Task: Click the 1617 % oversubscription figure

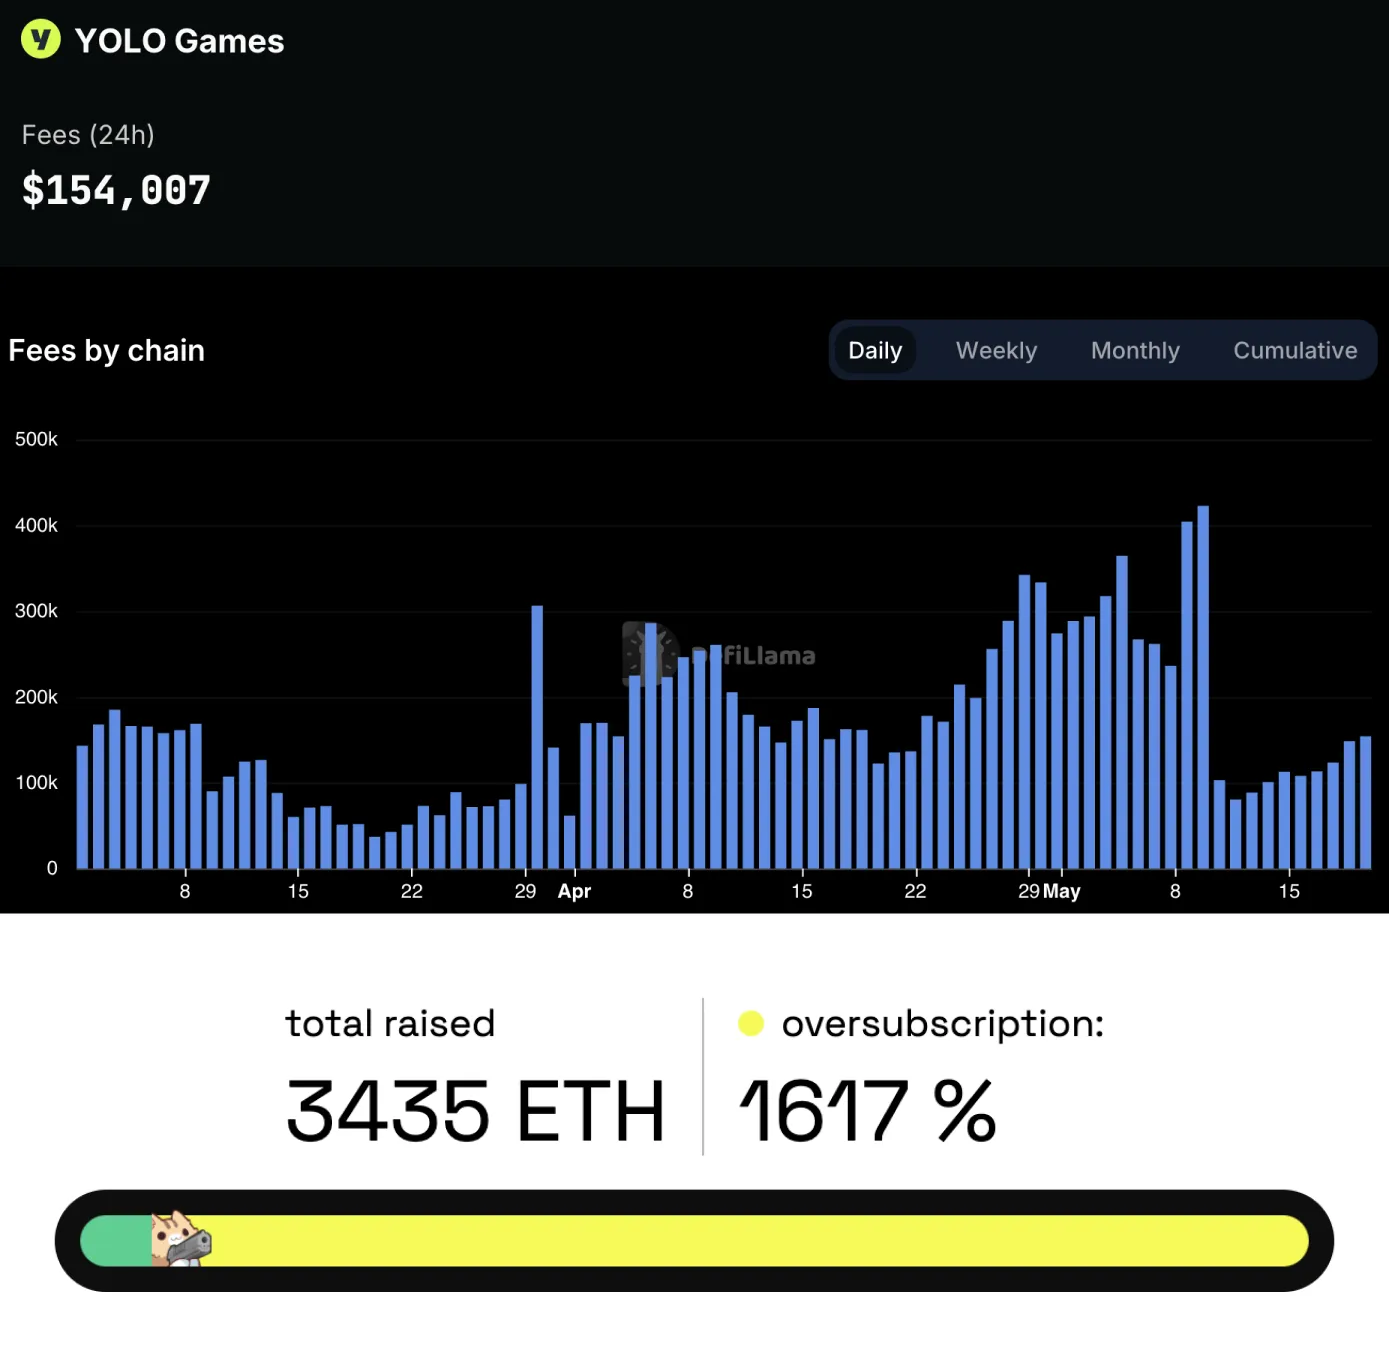Action: point(868,1111)
